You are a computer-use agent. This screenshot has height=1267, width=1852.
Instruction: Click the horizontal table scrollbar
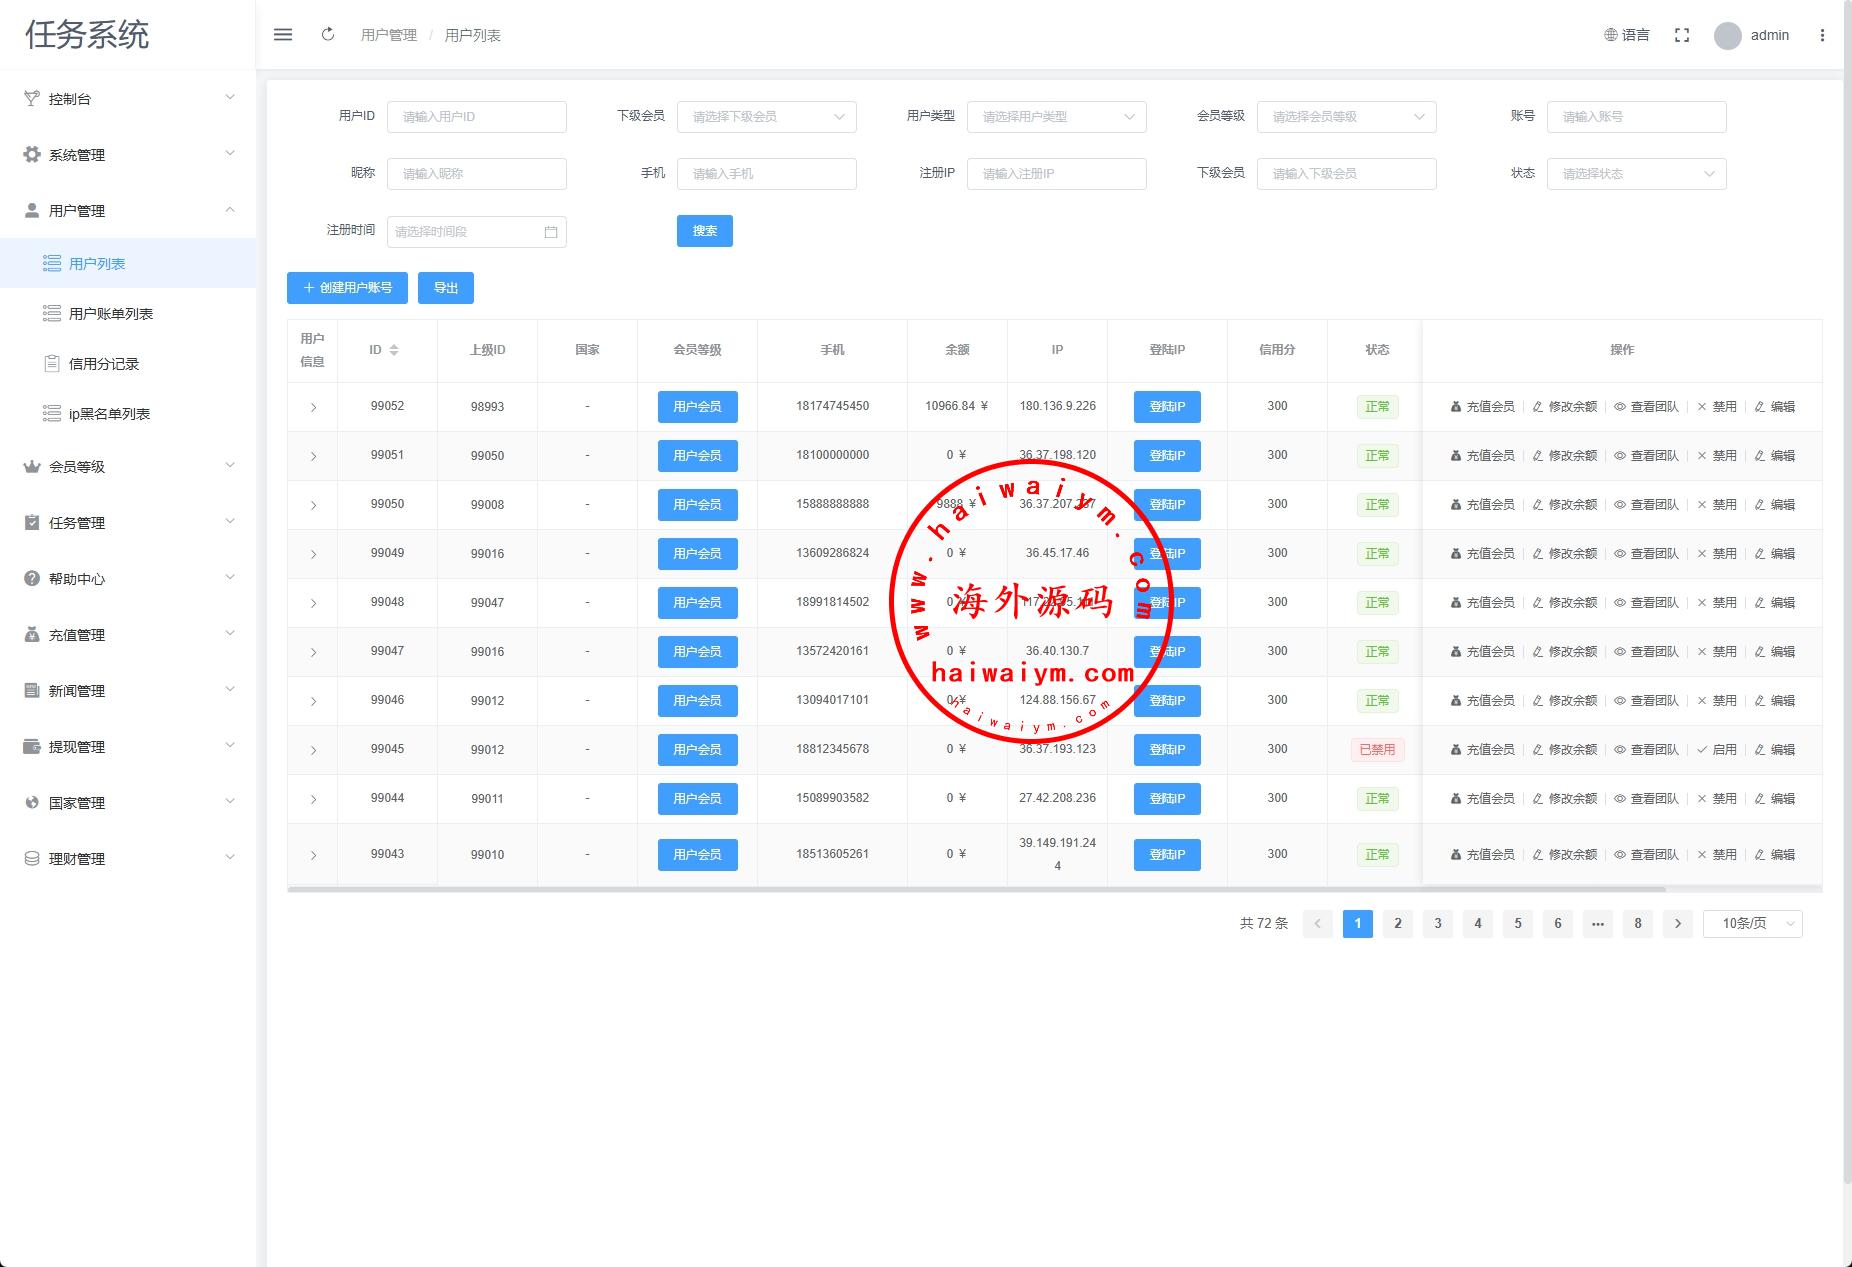tap(975, 889)
